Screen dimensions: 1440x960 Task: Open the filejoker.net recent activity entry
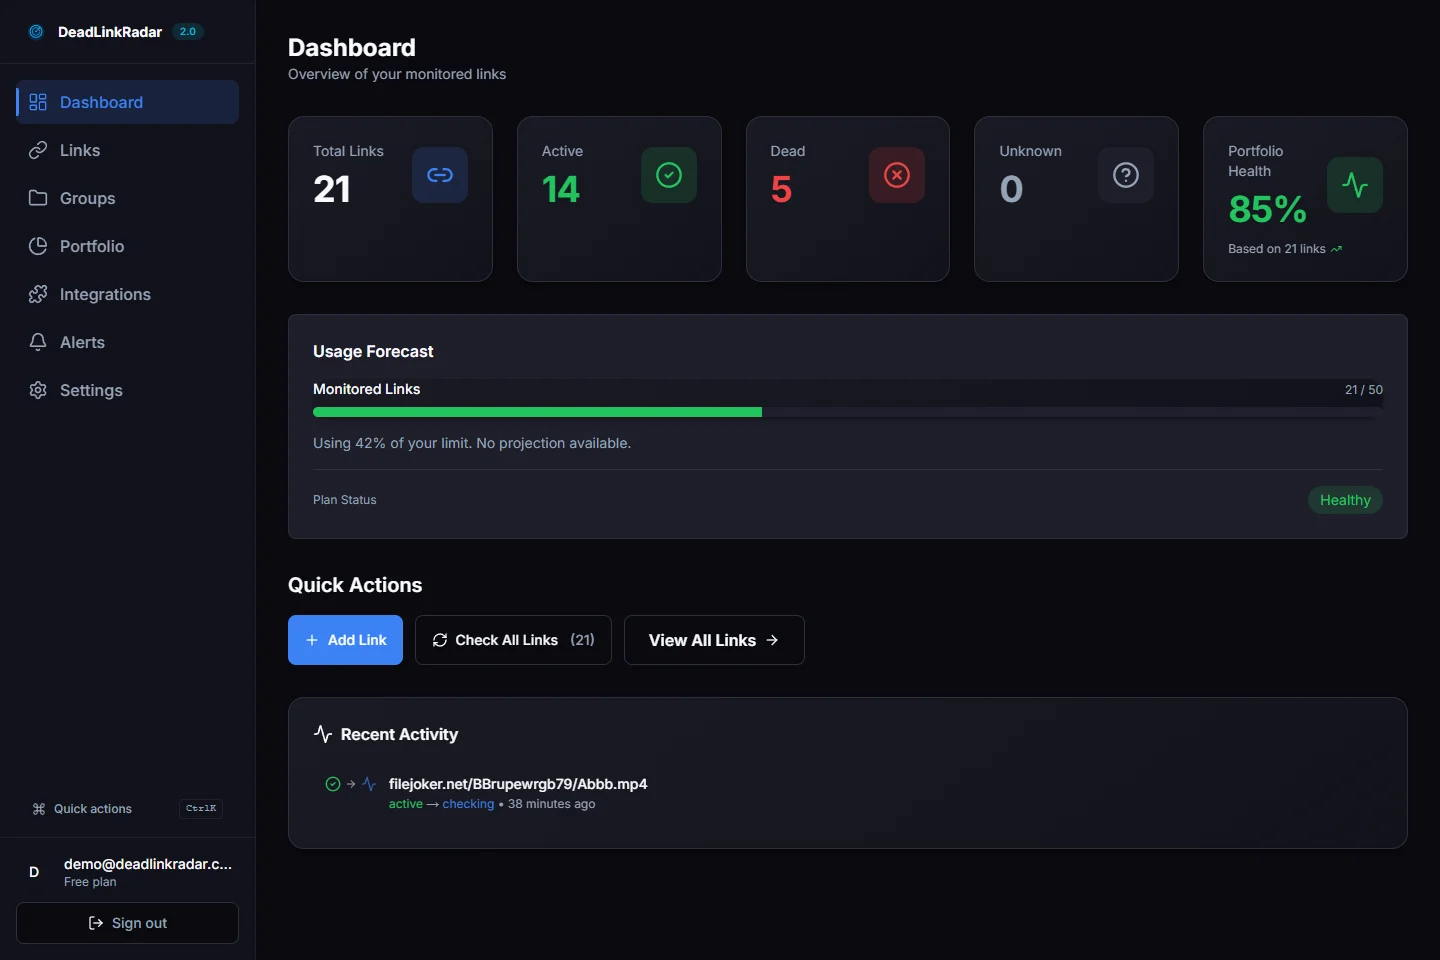point(517,784)
